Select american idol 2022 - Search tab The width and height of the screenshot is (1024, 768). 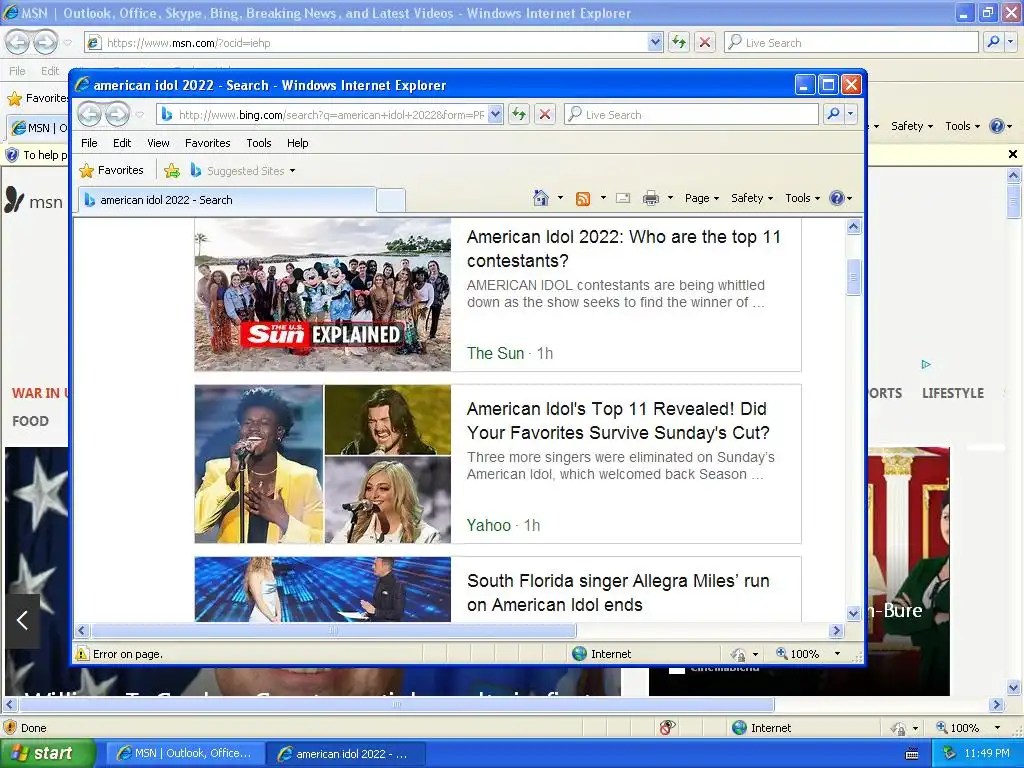[x=227, y=200]
